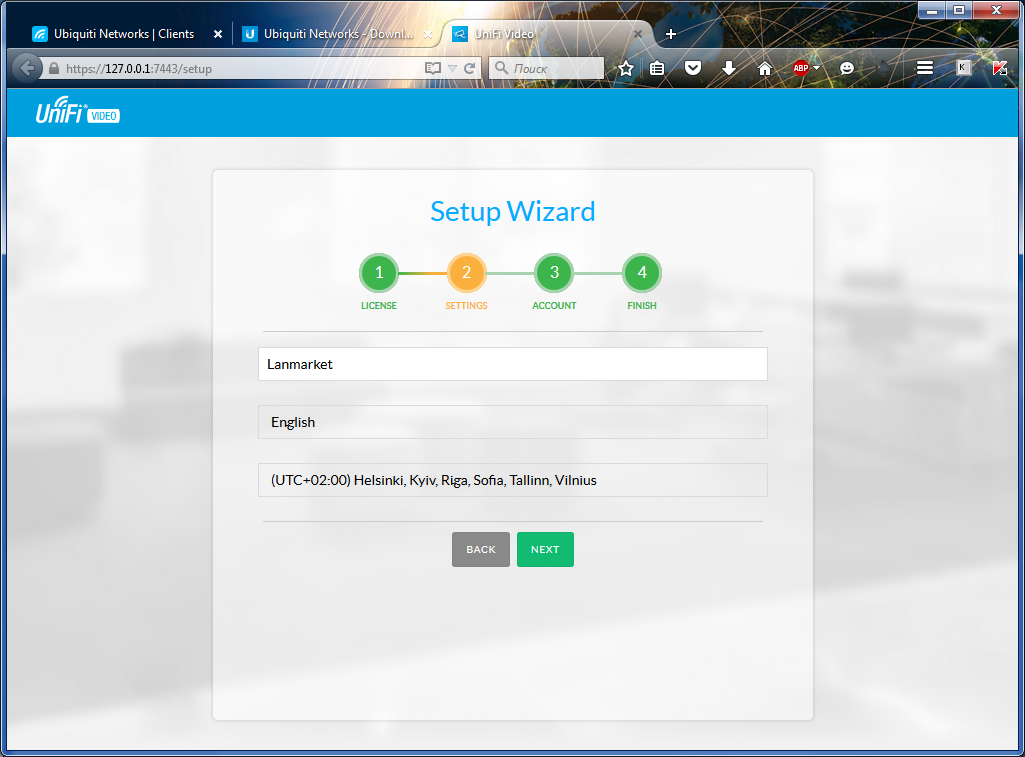Open the Firefox downloads arrow
The image size is (1025, 757).
click(x=729, y=68)
